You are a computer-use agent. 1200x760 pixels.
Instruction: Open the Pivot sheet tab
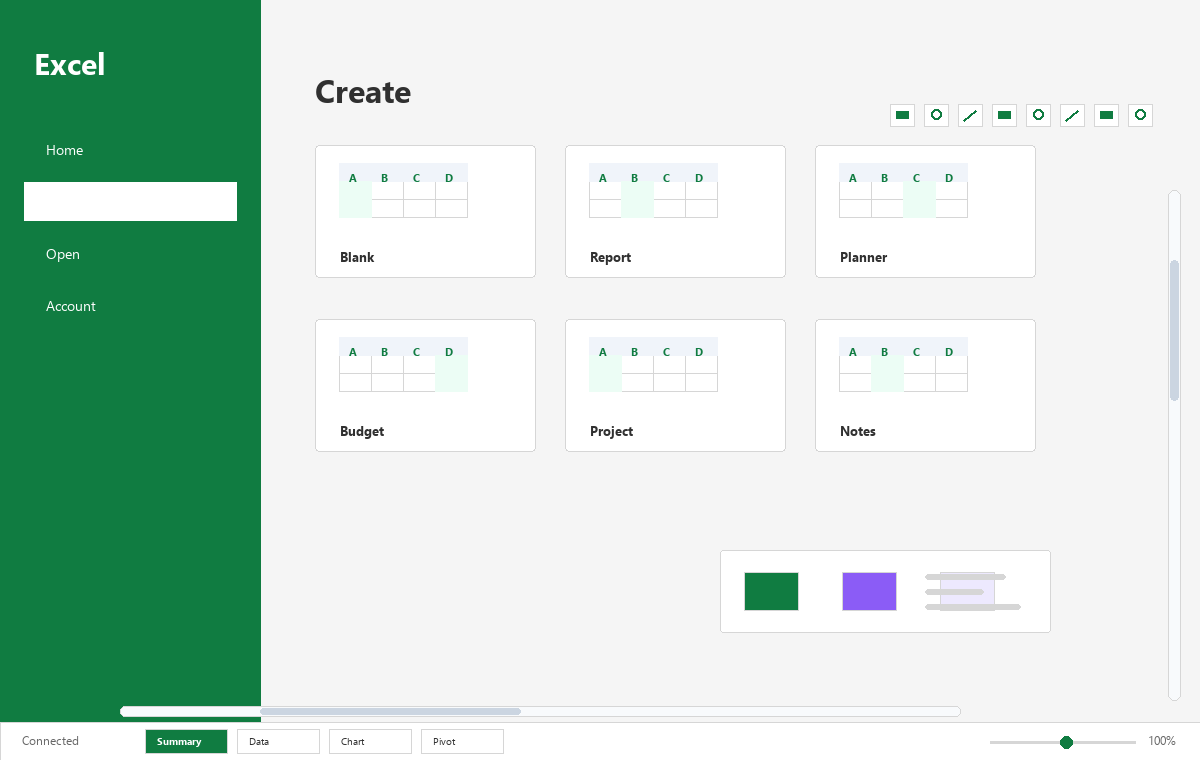tap(462, 741)
